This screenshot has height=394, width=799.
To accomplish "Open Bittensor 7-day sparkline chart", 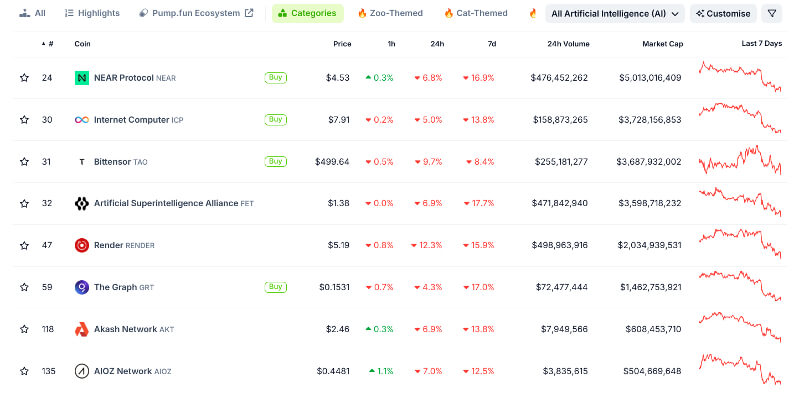I will [x=740, y=161].
